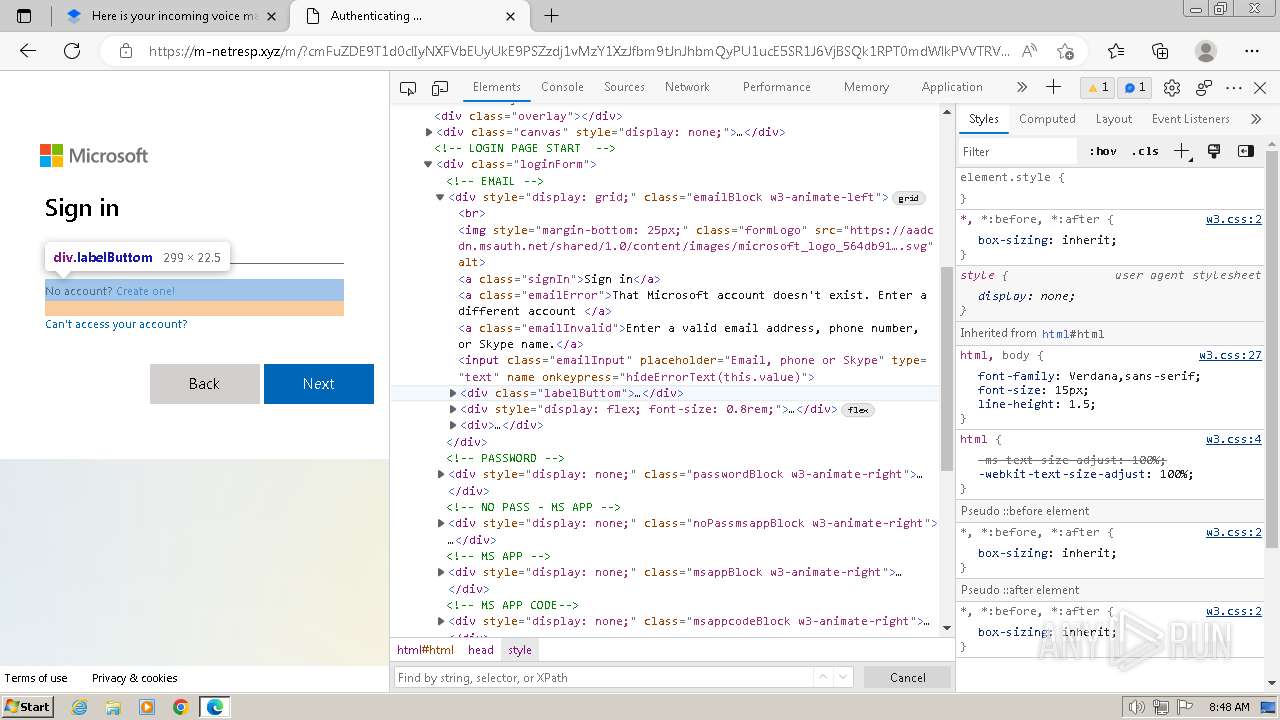The width and height of the screenshot is (1280, 720).
Task: Collapse the loginForm div node
Action: (x=429, y=164)
